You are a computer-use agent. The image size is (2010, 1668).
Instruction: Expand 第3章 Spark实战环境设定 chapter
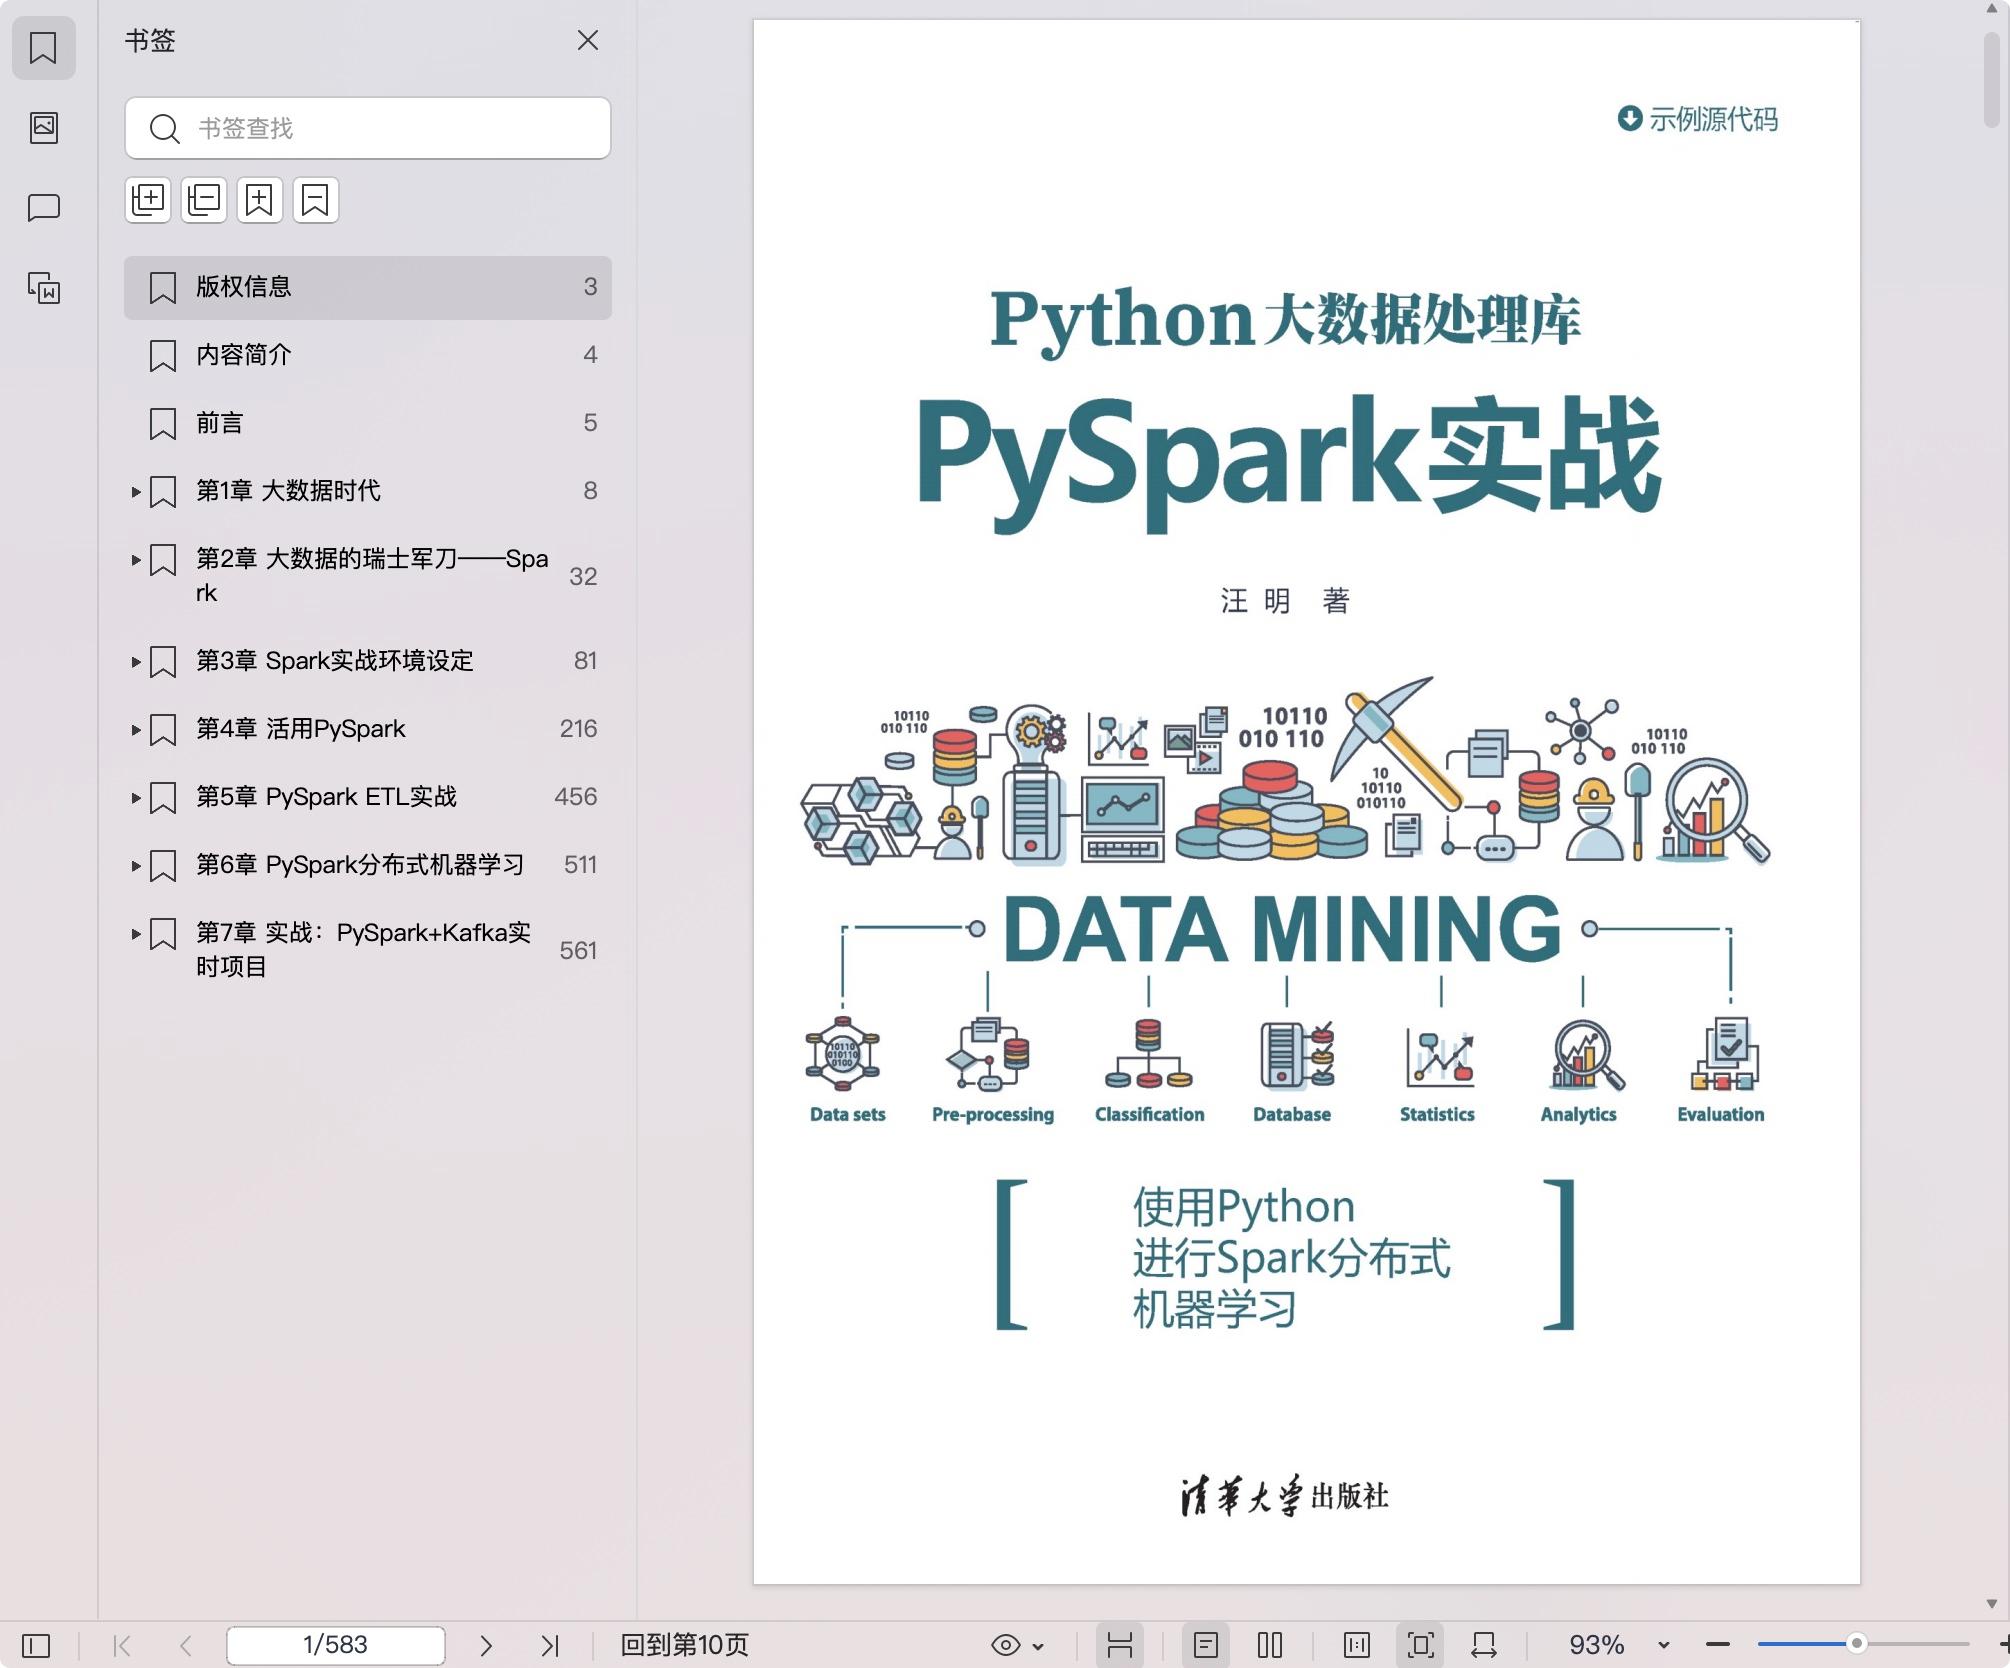pyautogui.click(x=135, y=661)
